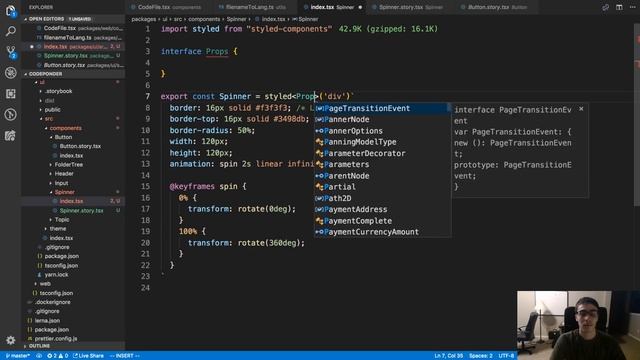
Task: Open yarn.lock file in explorer
Action: (x=73, y=275)
